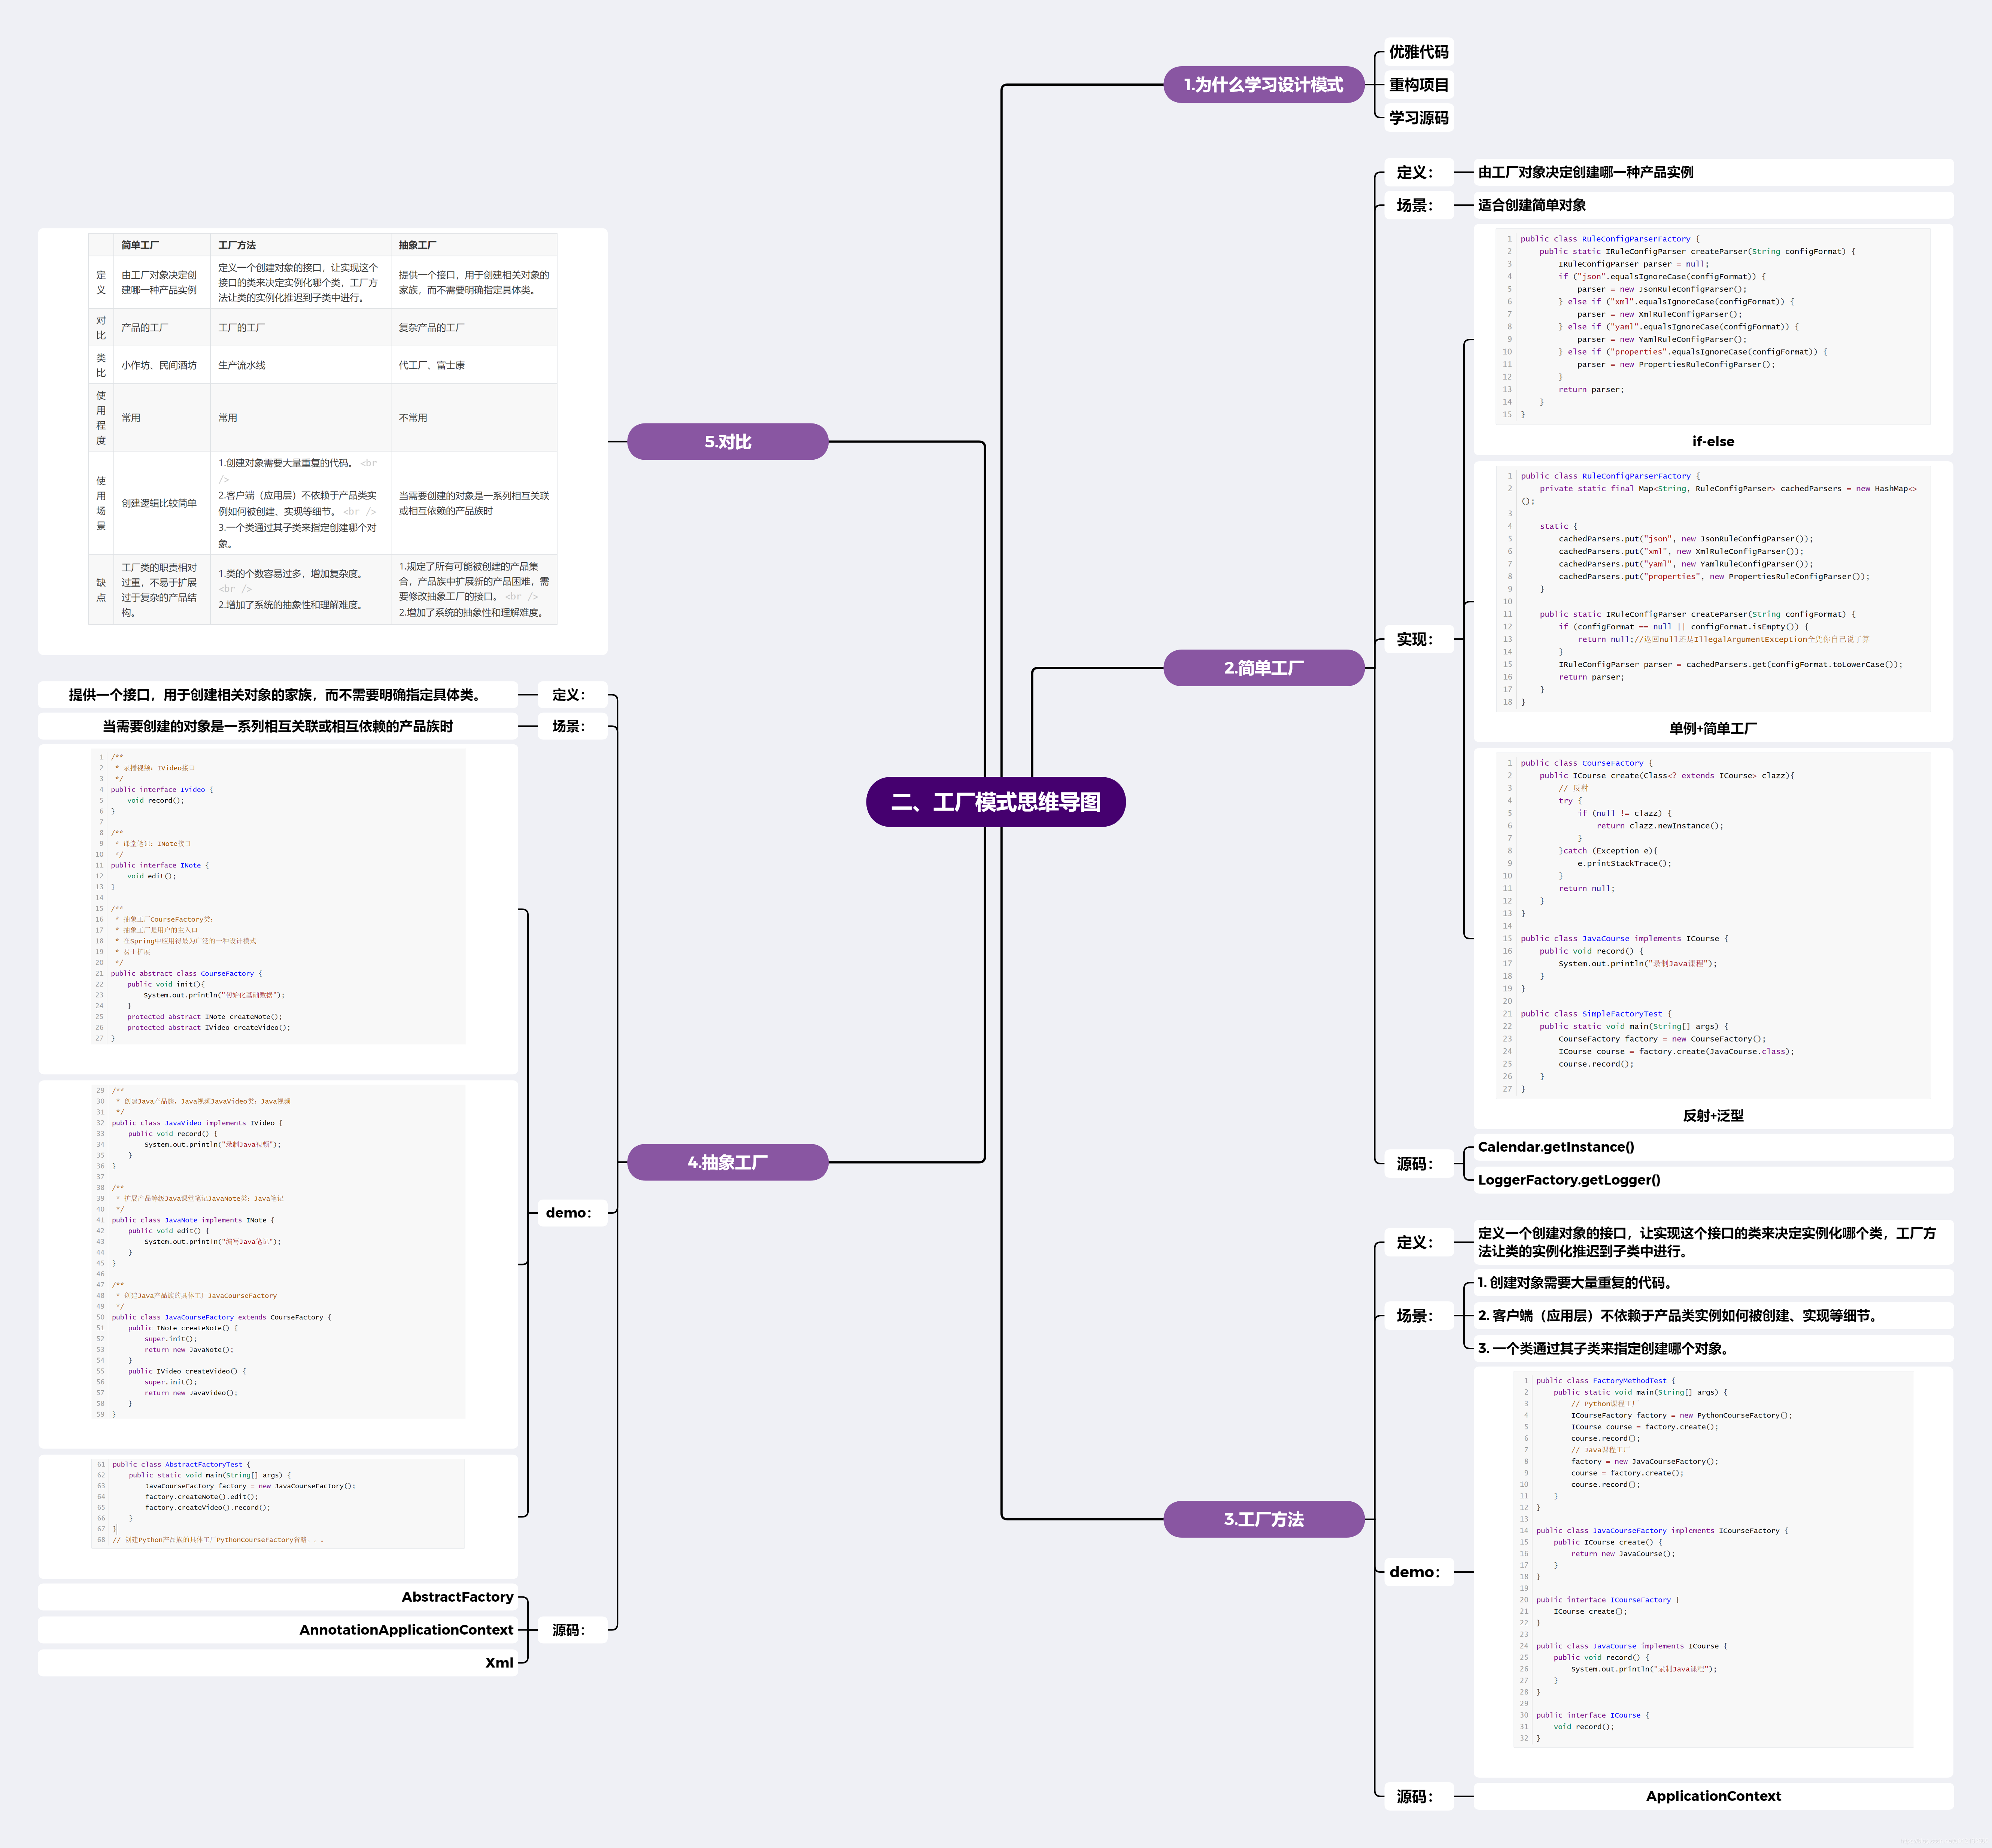Select the 2.简单工厂 branch node
1992x1848 pixels.
1264,667
